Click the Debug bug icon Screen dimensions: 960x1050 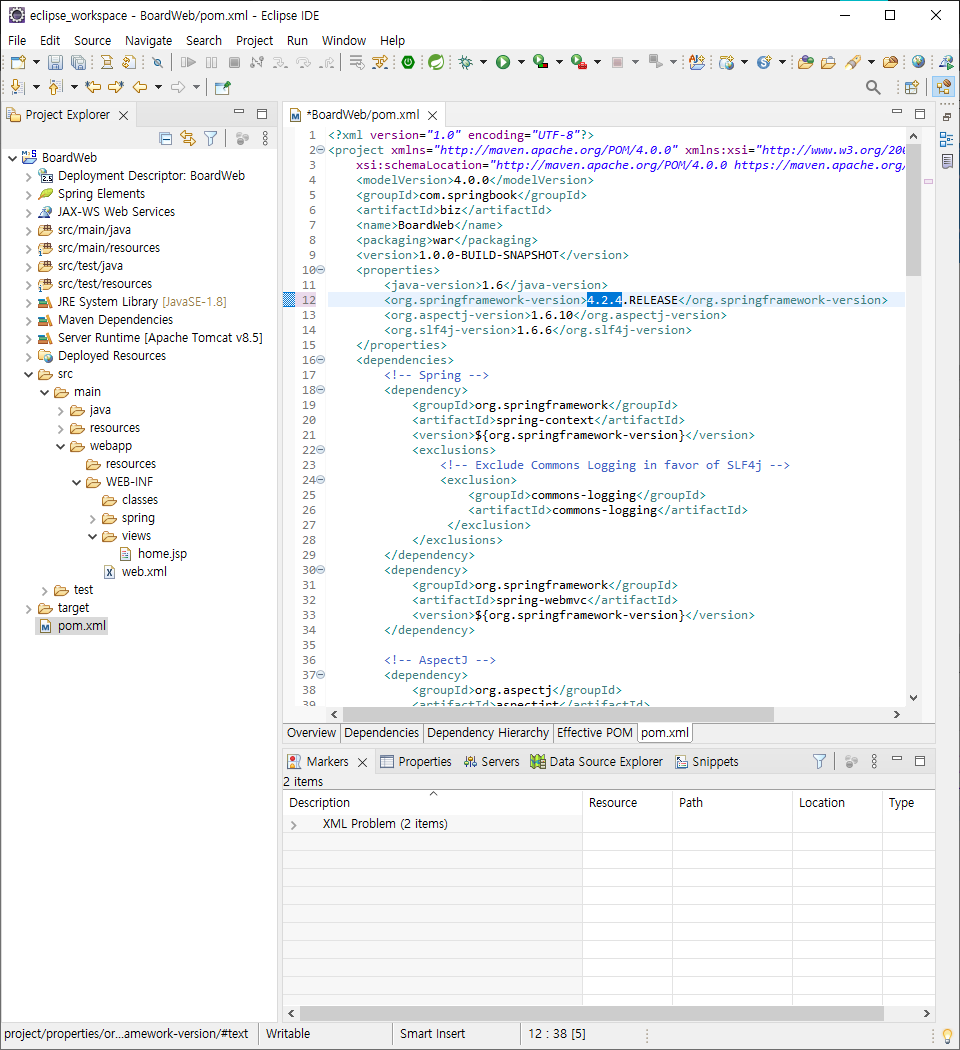tap(465, 62)
